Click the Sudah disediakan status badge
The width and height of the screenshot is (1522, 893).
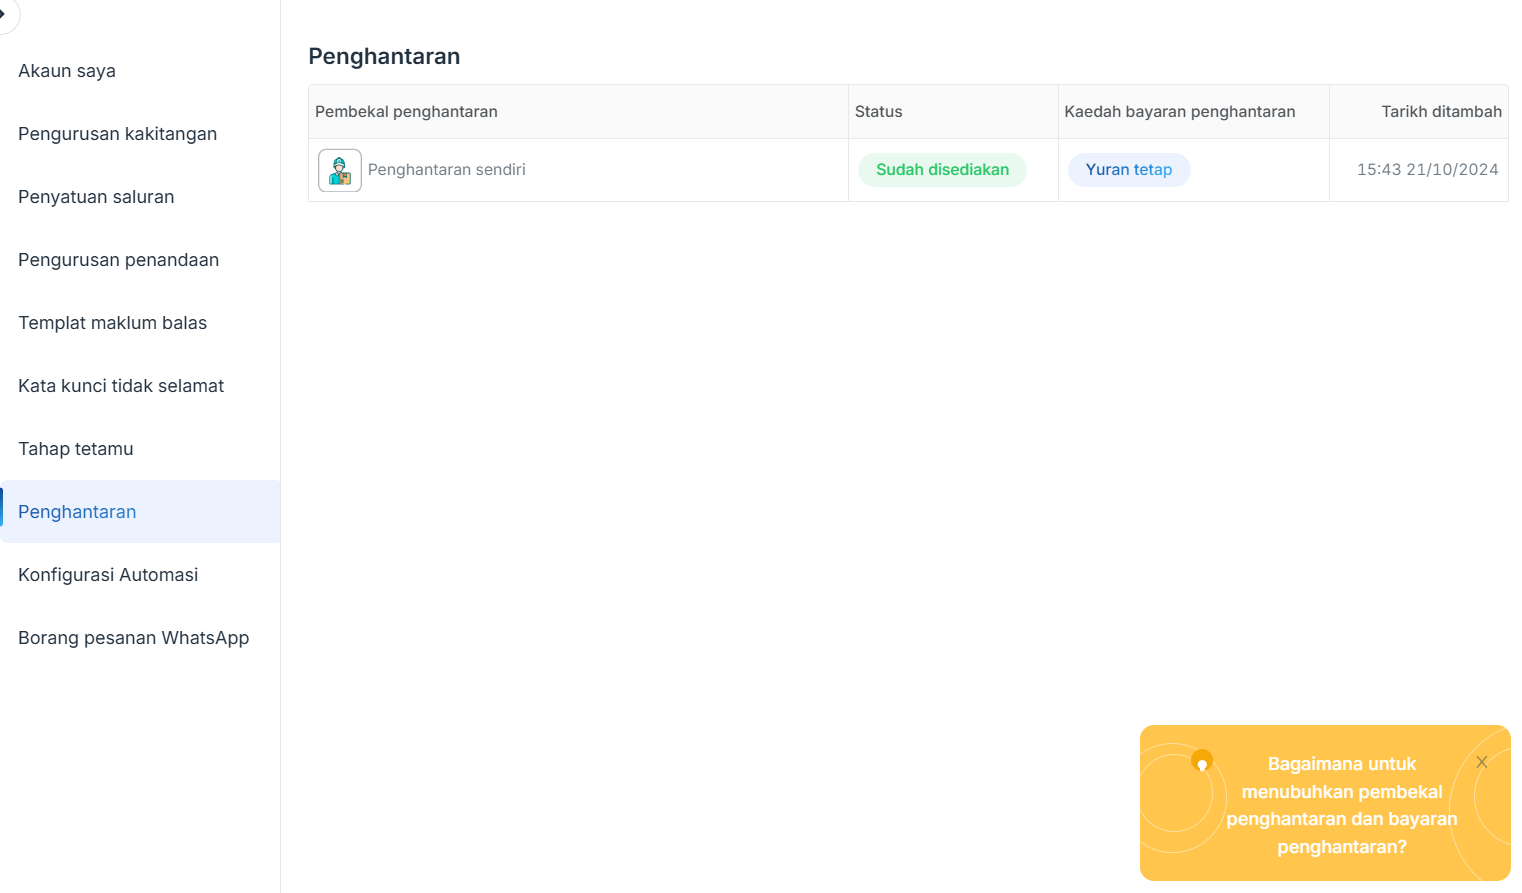click(x=942, y=170)
